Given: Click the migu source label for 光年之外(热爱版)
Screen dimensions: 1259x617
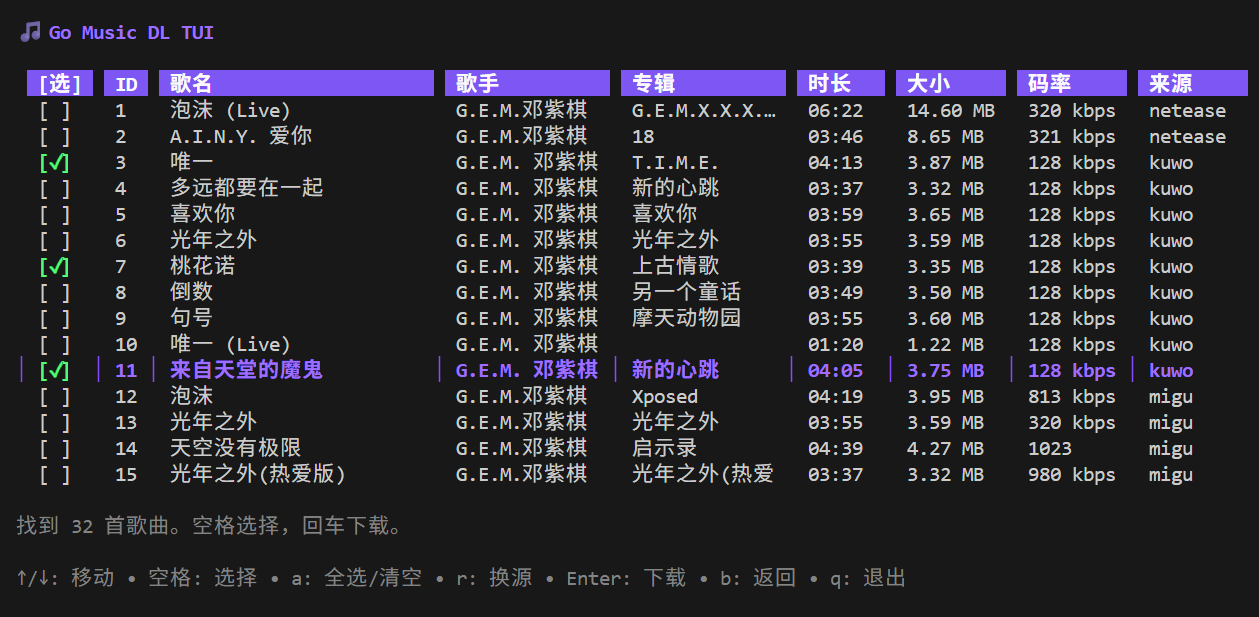Looking at the screenshot, I should point(1170,474).
